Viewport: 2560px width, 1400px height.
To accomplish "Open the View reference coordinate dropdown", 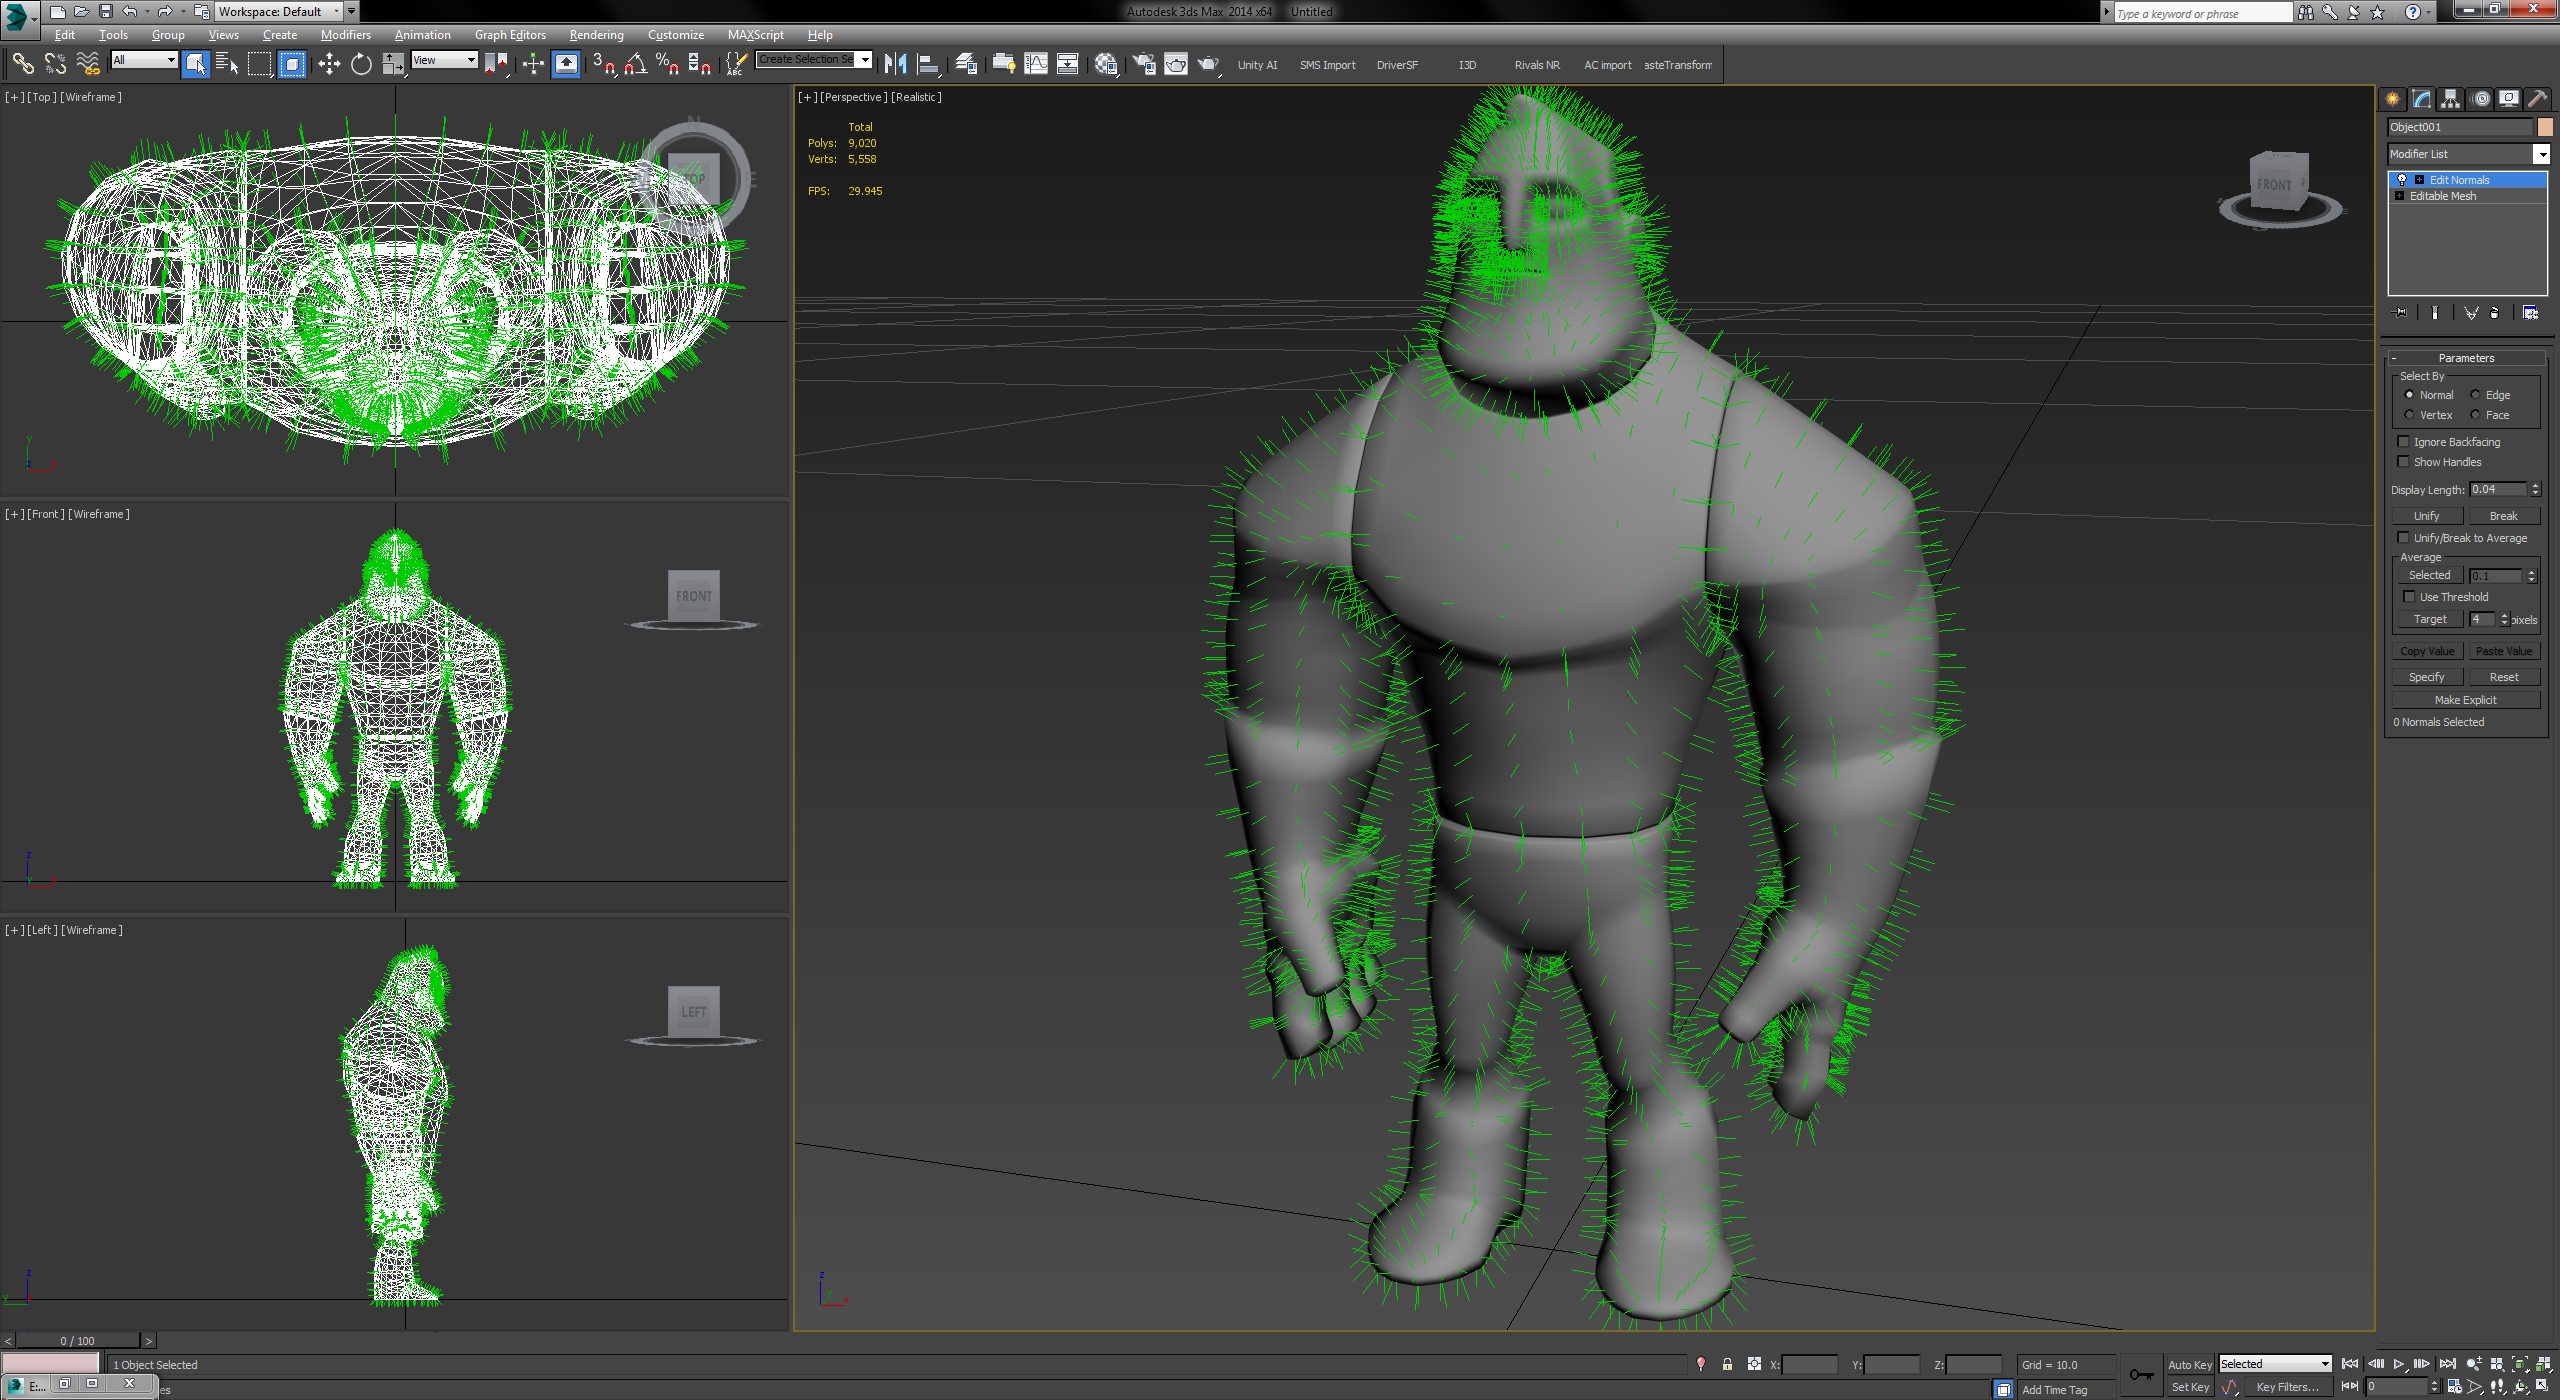I will 471,60.
